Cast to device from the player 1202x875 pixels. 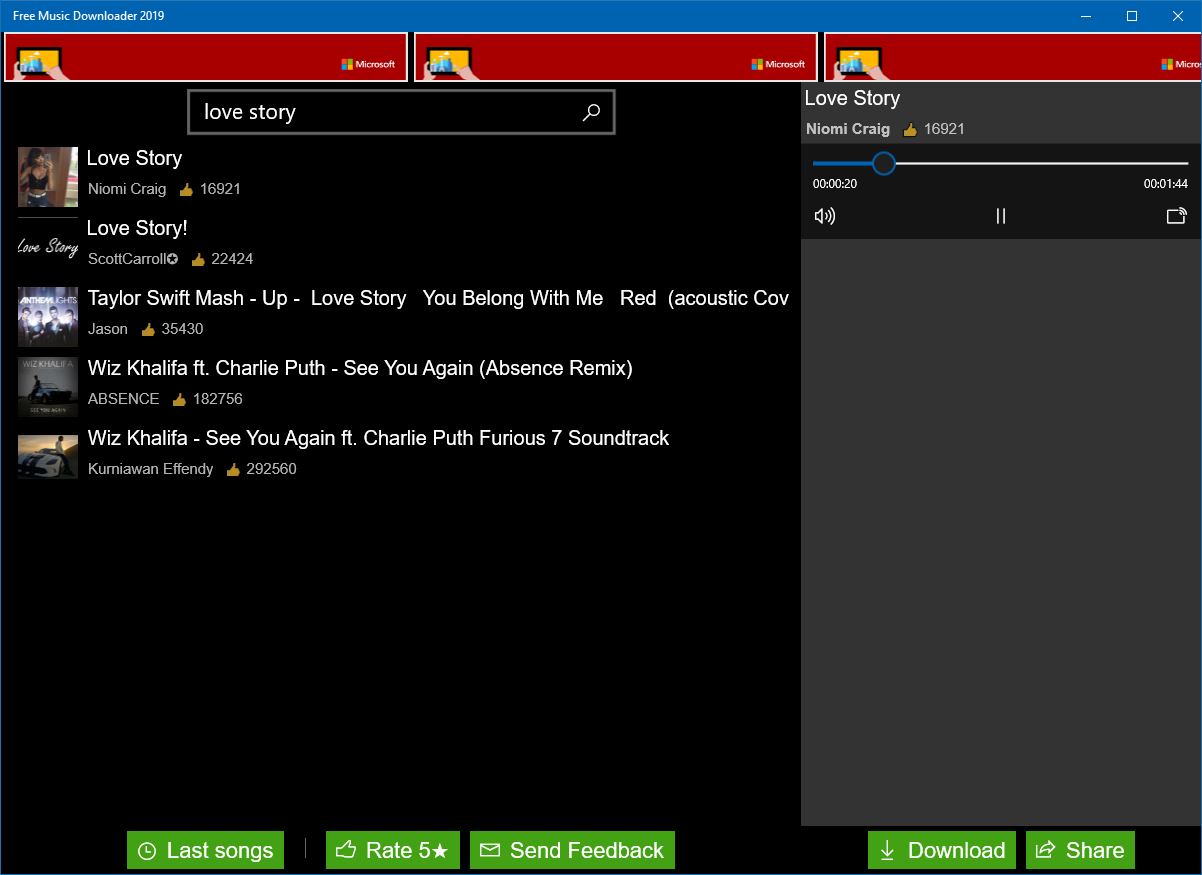(1176, 216)
